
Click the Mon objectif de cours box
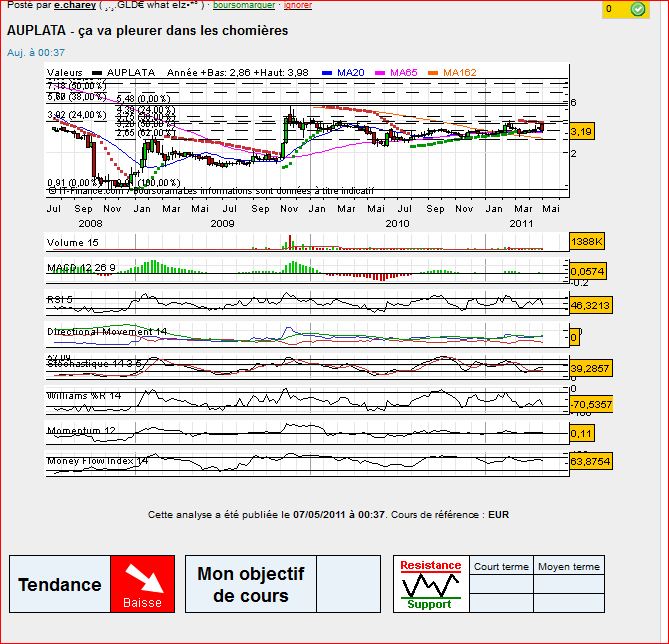tap(251, 584)
